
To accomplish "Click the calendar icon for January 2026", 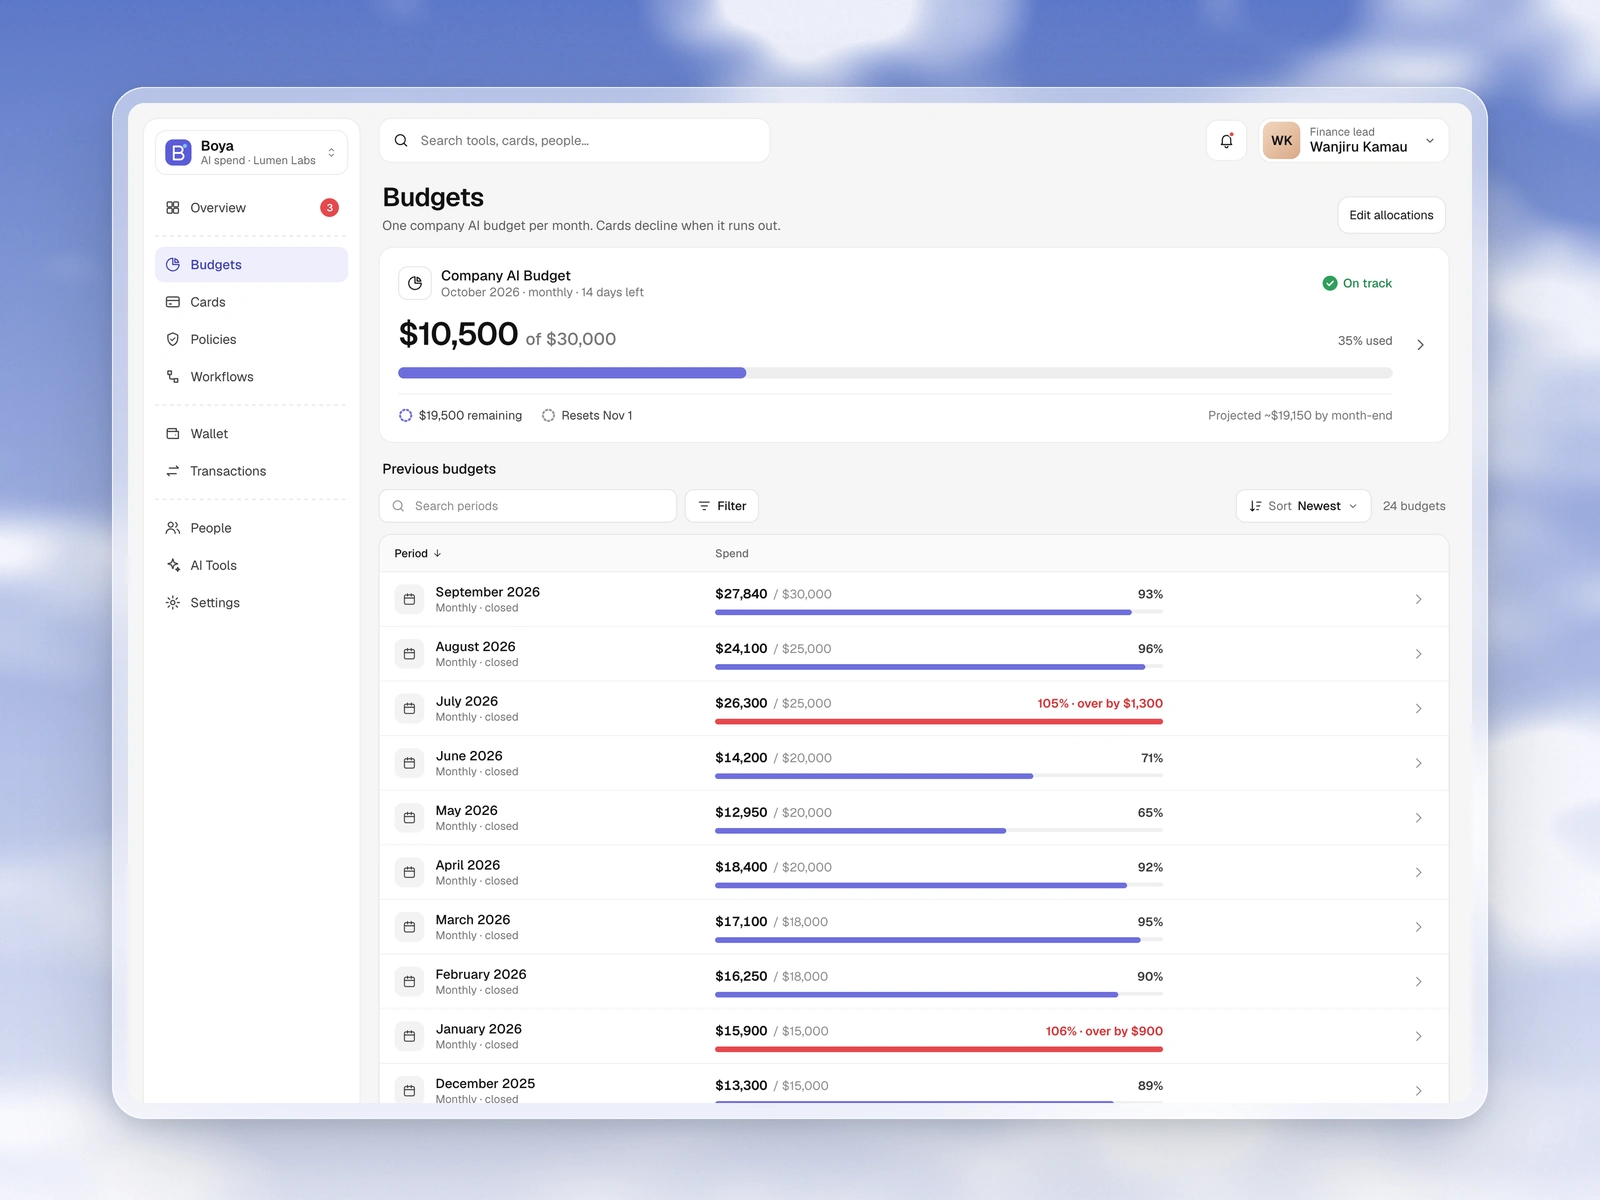I will [x=409, y=1036].
